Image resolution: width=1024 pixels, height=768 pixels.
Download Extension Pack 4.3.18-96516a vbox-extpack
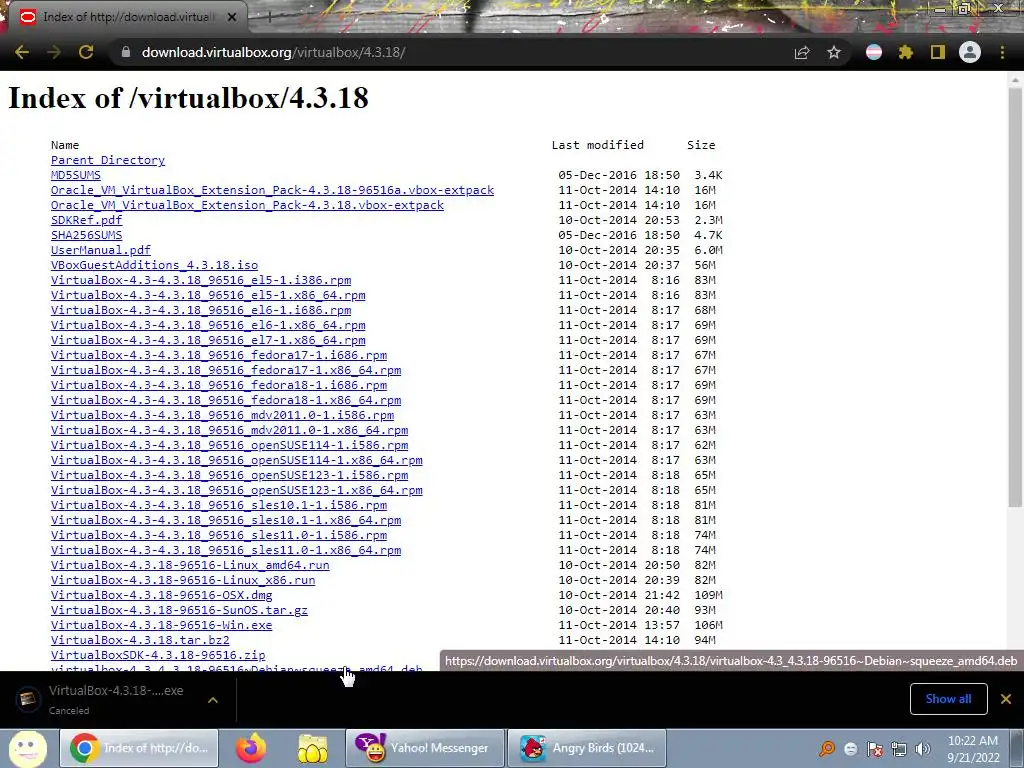272,190
